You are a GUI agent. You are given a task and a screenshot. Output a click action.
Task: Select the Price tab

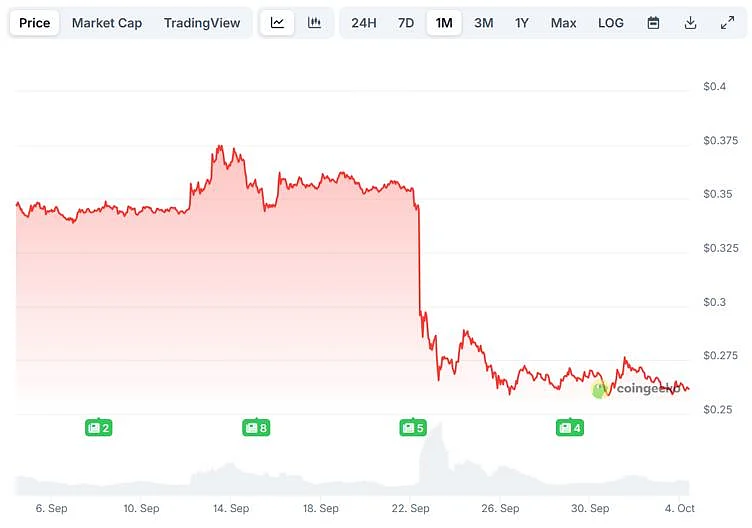click(35, 23)
